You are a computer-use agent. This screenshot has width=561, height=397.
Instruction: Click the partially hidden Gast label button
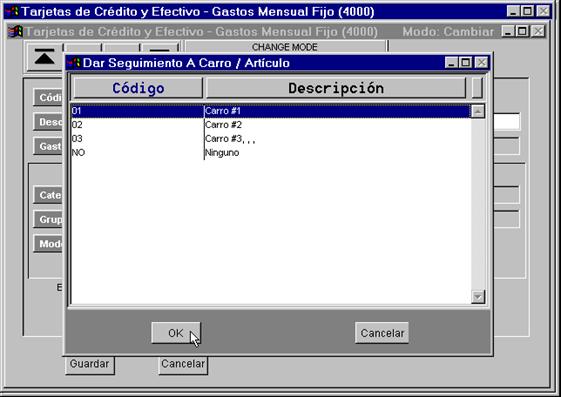click(x=48, y=146)
